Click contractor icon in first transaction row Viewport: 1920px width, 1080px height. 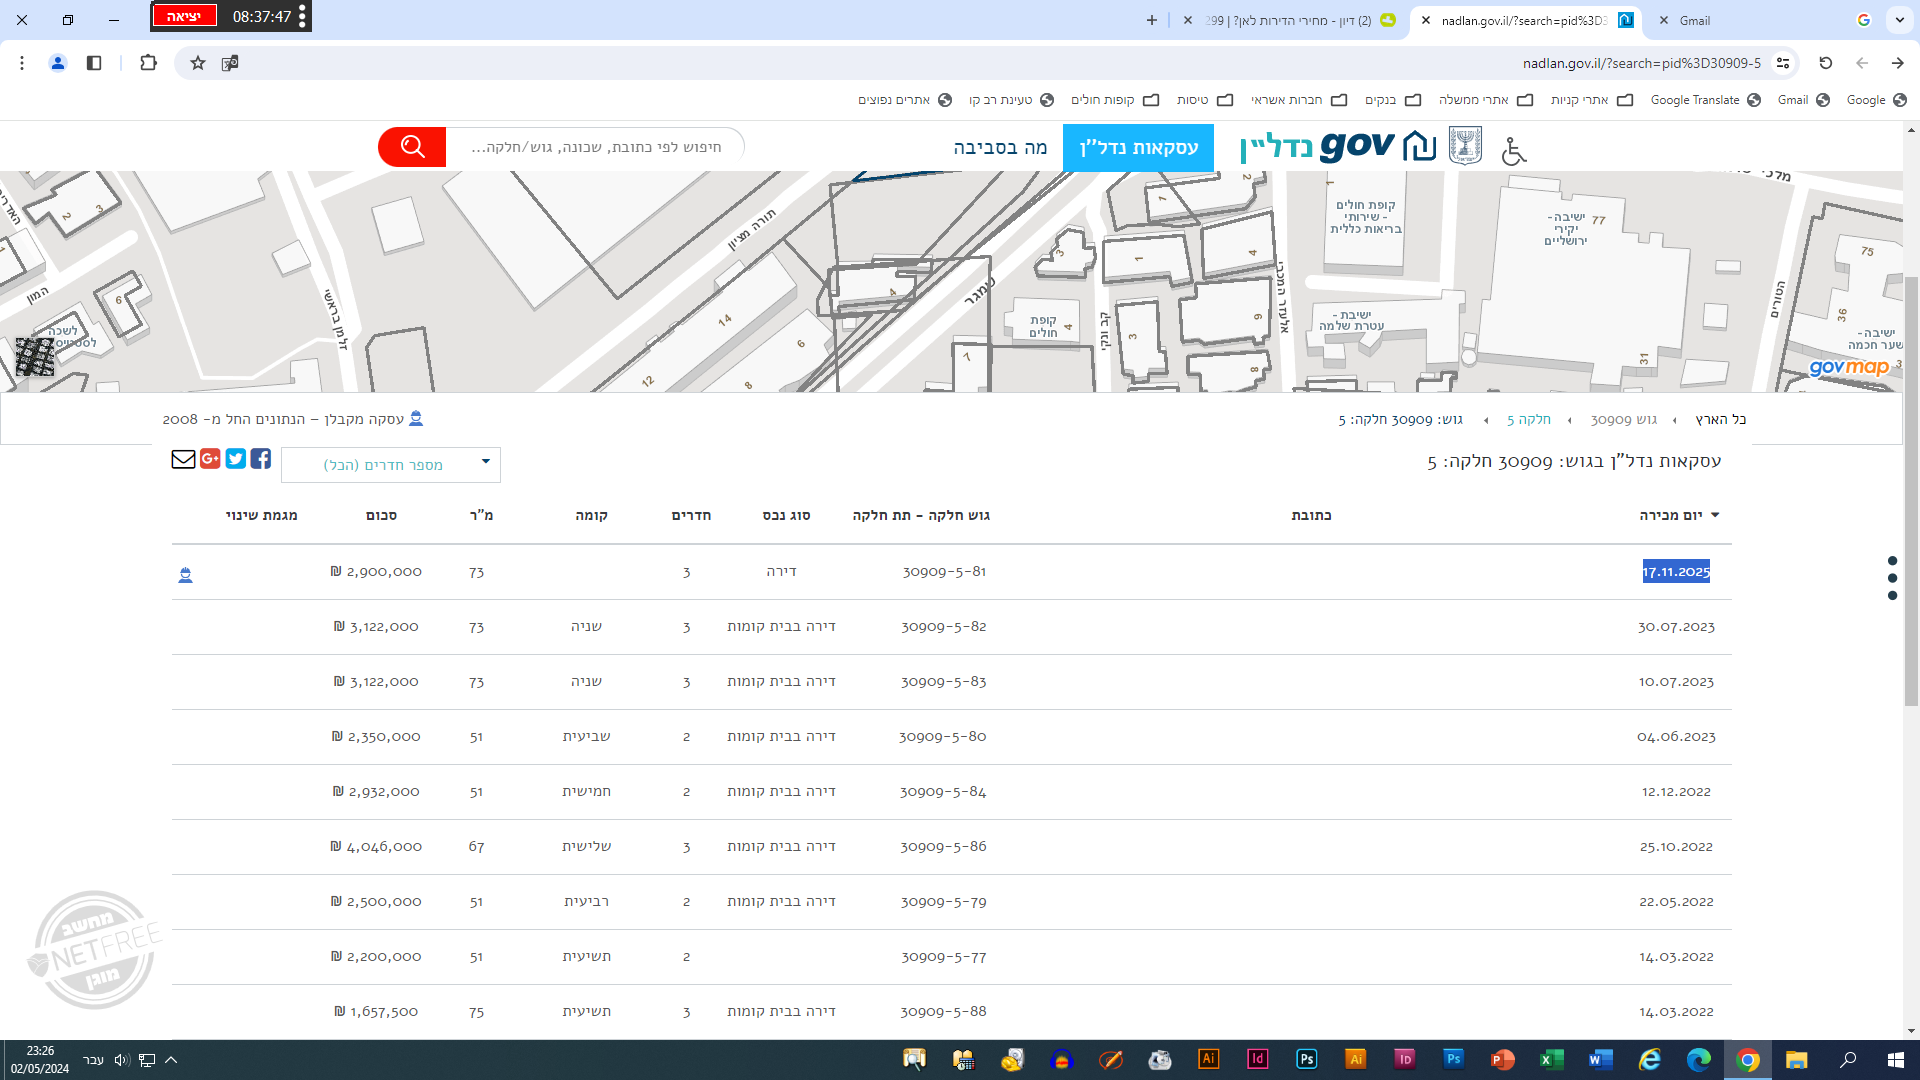(x=185, y=575)
